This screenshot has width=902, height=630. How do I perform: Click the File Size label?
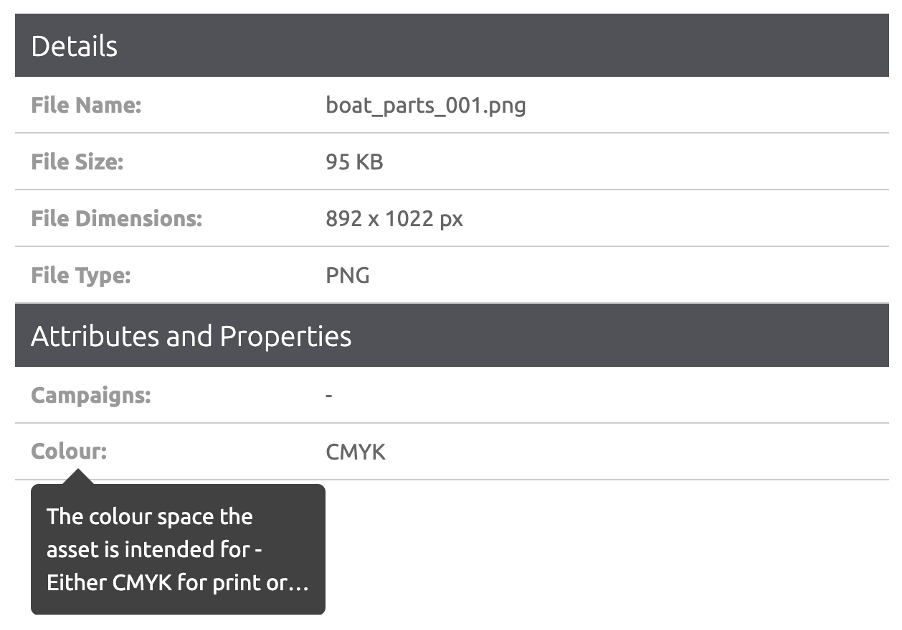(x=77, y=162)
